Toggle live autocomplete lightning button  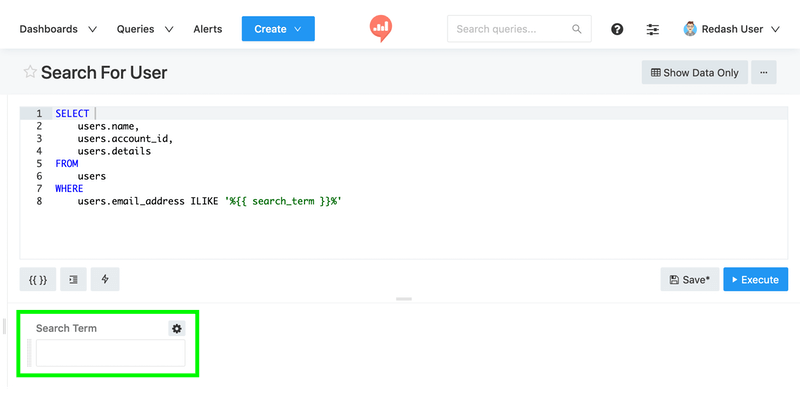(105, 280)
